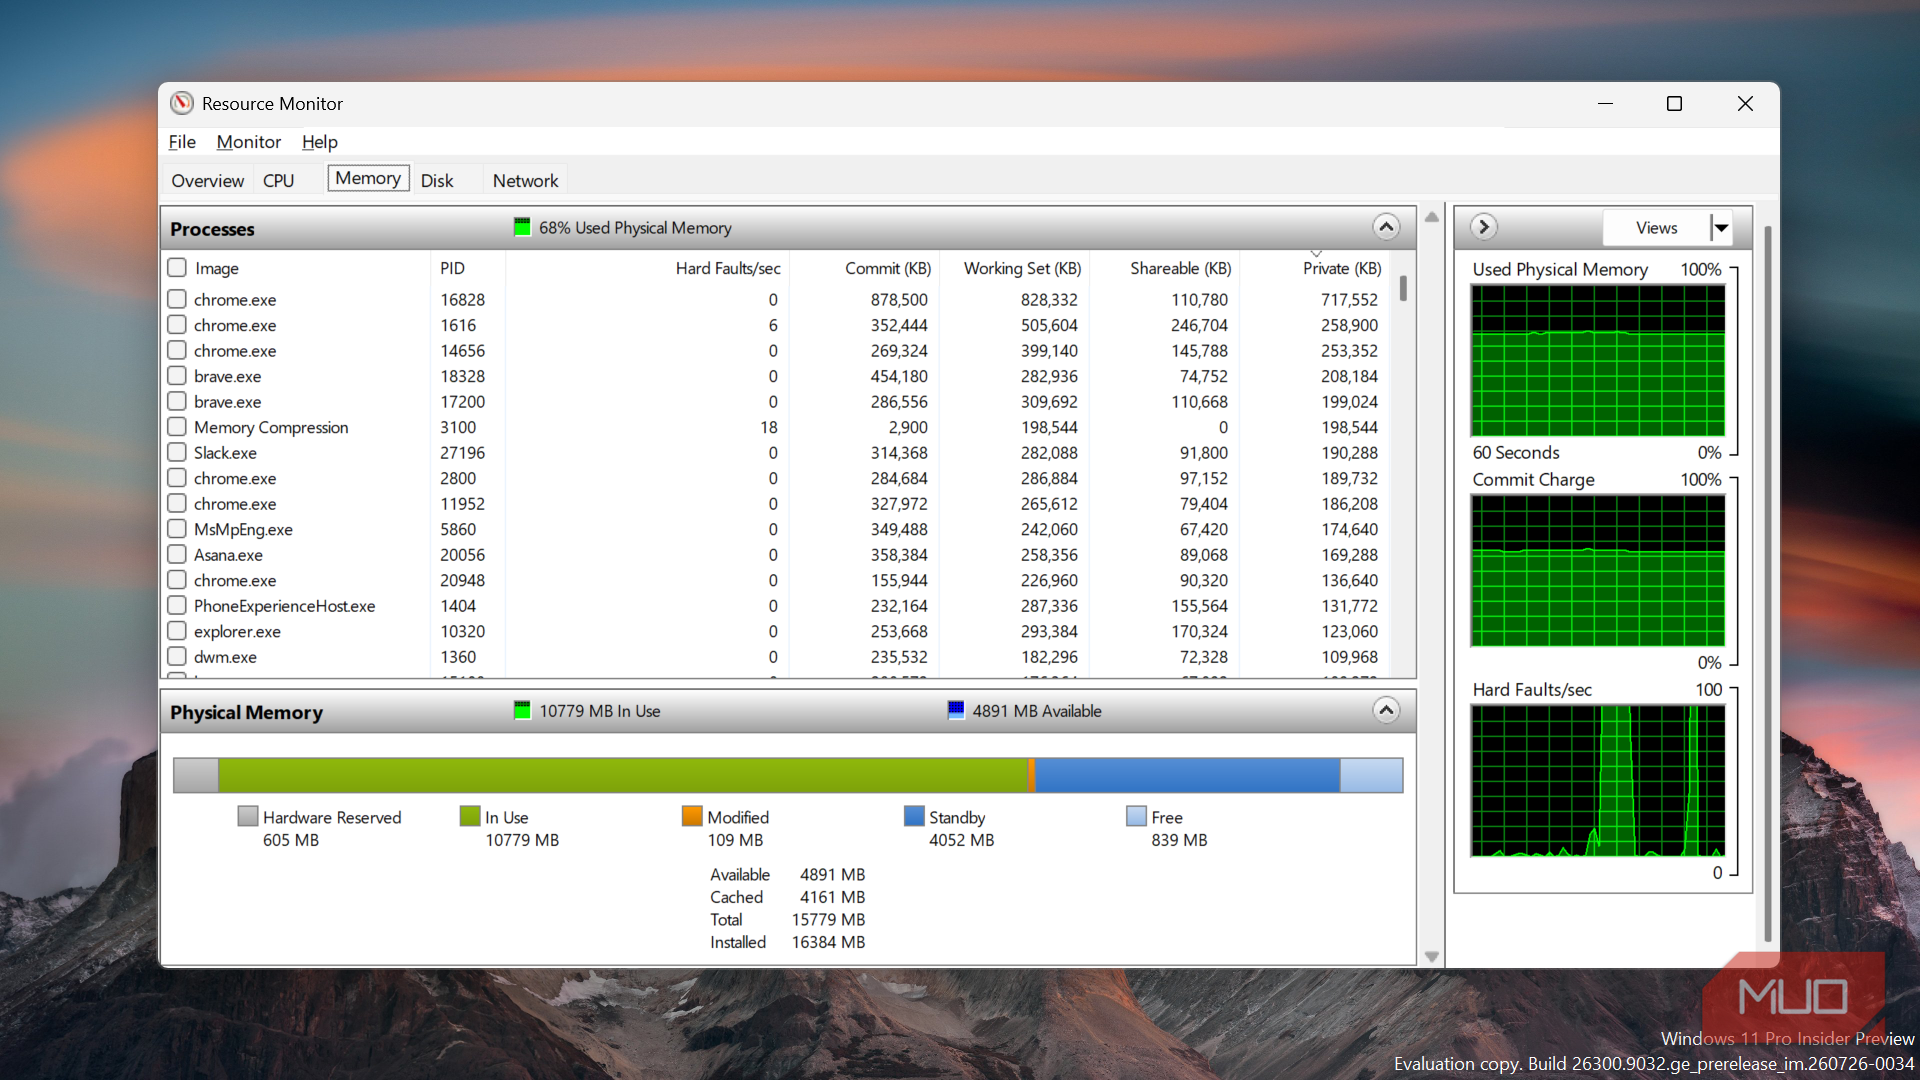Open the Views dropdown arrow

click(x=1721, y=228)
